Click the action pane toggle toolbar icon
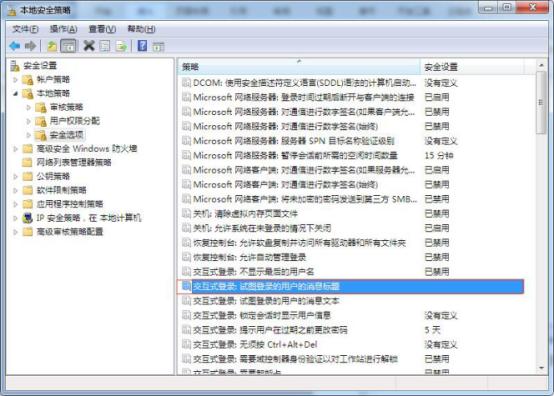The width and height of the screenshot is (554, 396). (x=158, y=46)
